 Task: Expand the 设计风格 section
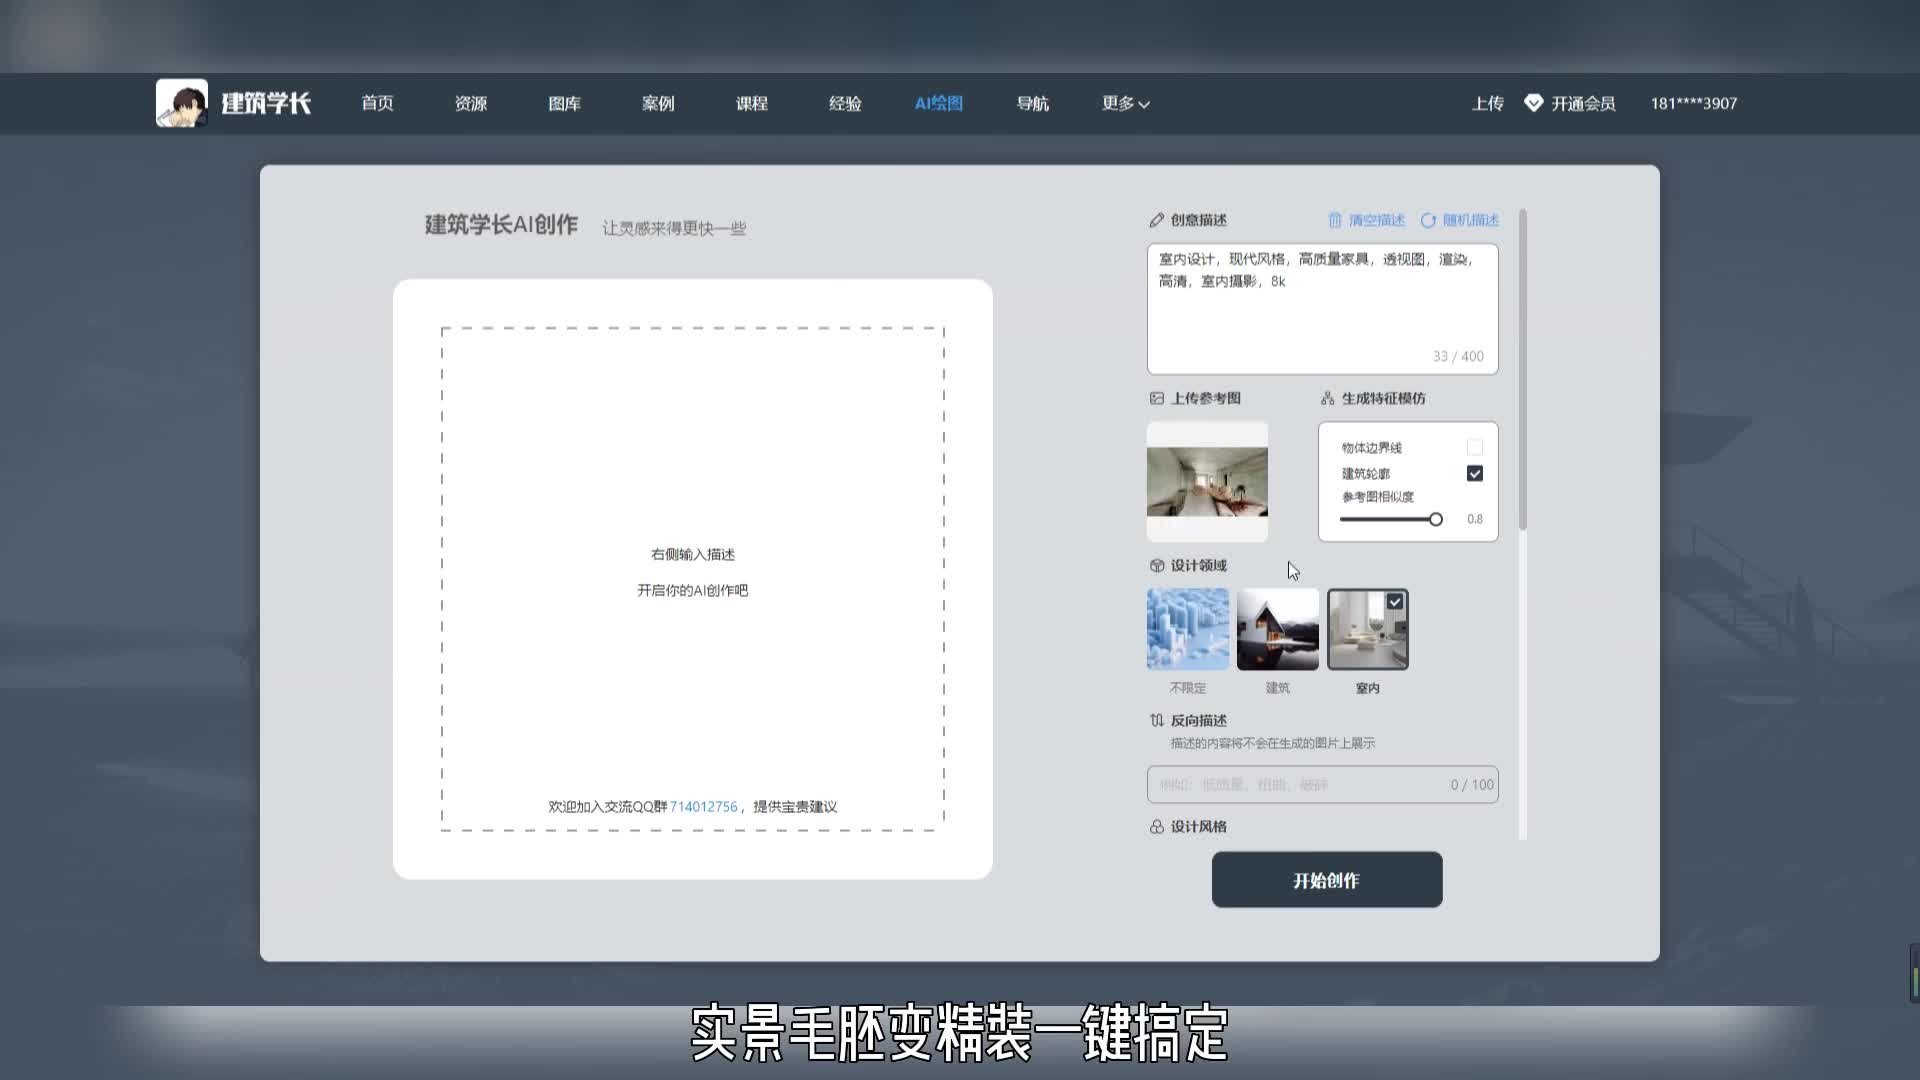1198,826
